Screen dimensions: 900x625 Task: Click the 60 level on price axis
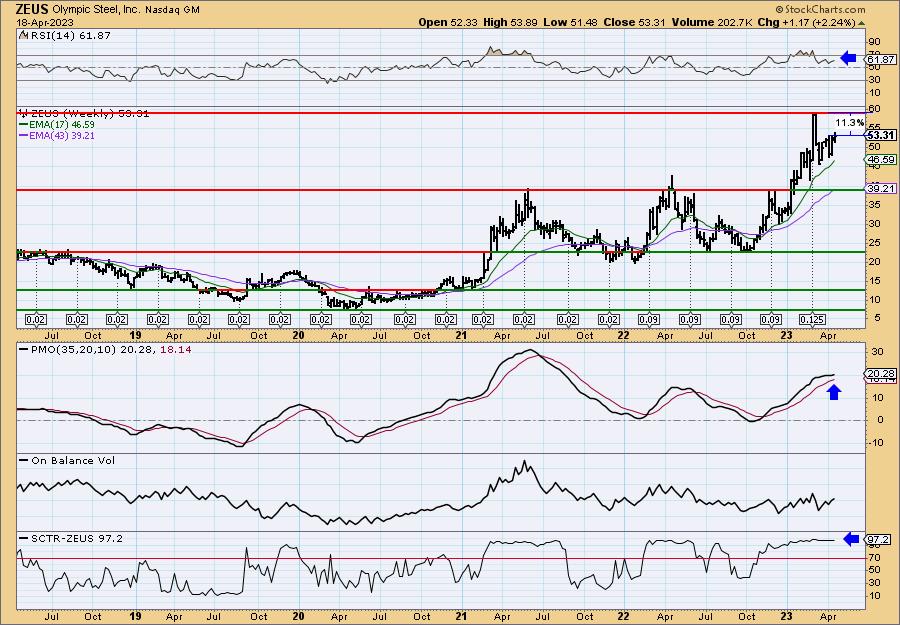click(x=874, y=109)
